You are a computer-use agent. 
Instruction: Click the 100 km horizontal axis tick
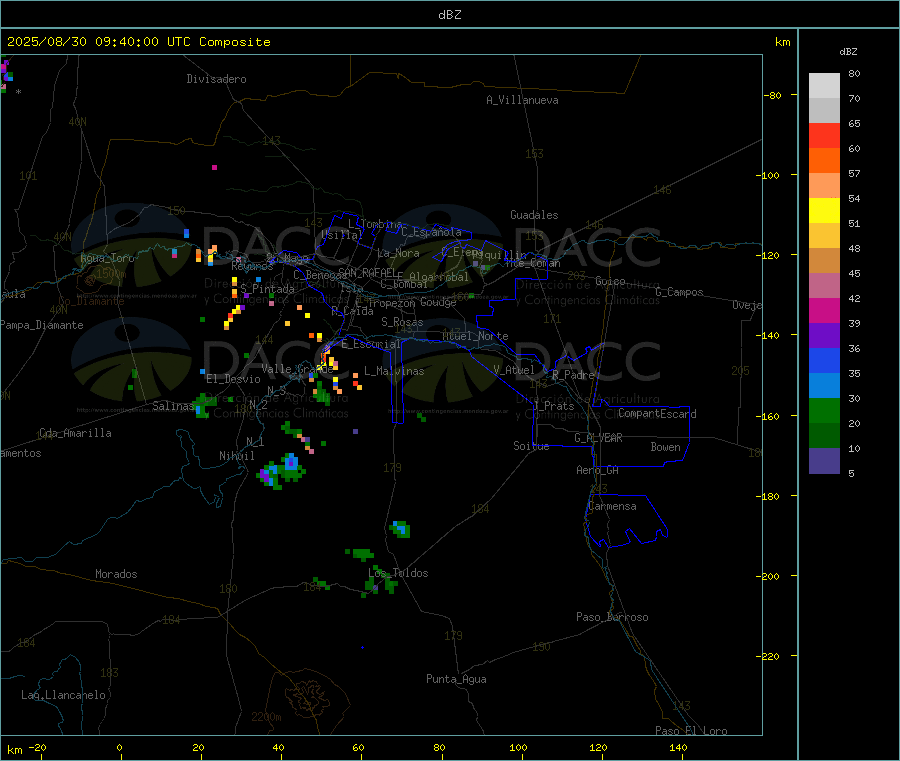click(x=518, y=747)
